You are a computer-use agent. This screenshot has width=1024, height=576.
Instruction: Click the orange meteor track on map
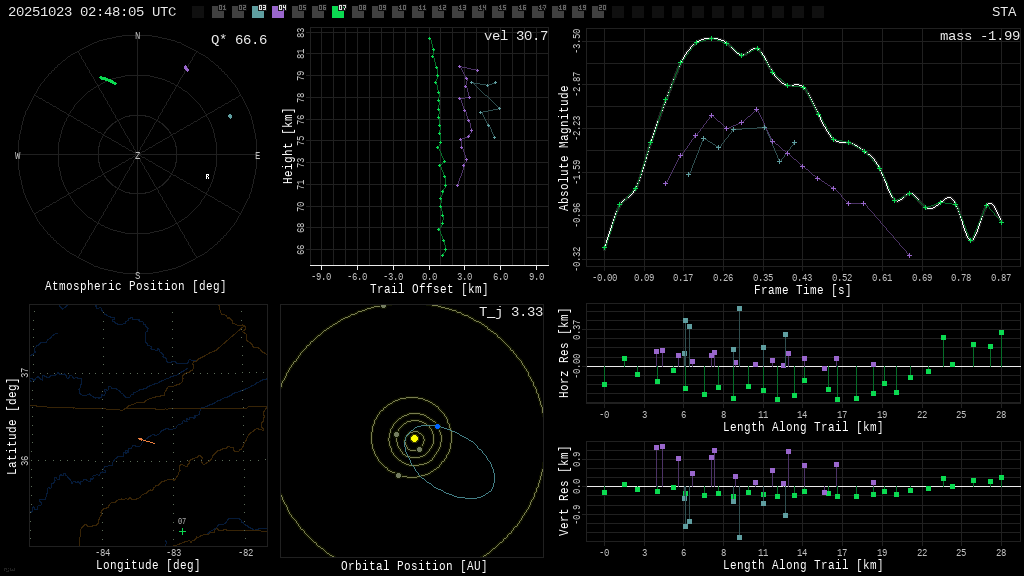point(146,440)
